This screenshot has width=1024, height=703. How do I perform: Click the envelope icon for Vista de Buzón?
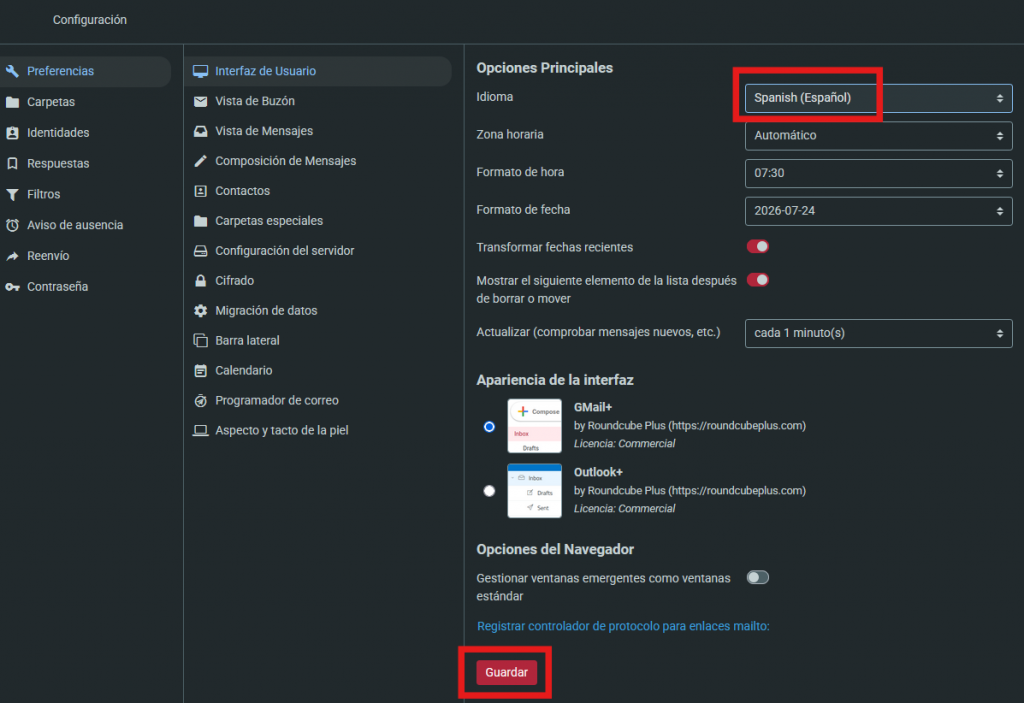[200, 101]
